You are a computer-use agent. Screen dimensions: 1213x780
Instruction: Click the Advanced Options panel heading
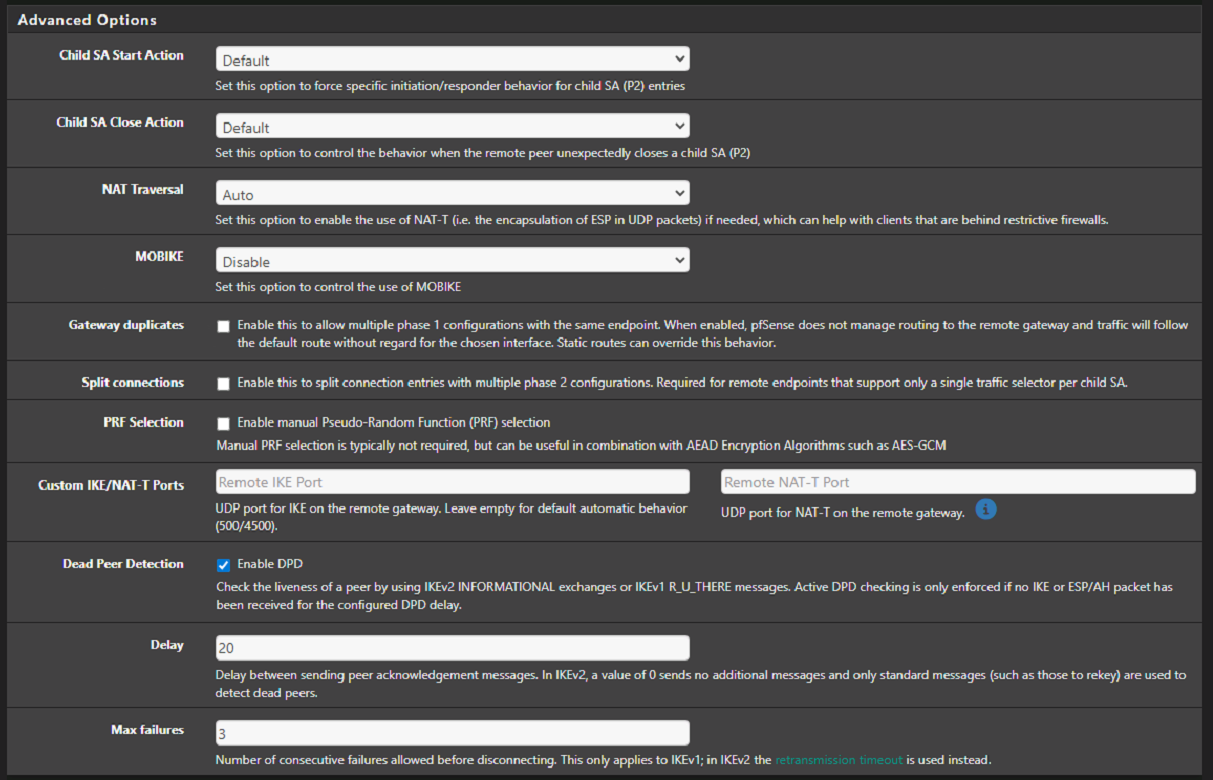[x=87, y=20]
